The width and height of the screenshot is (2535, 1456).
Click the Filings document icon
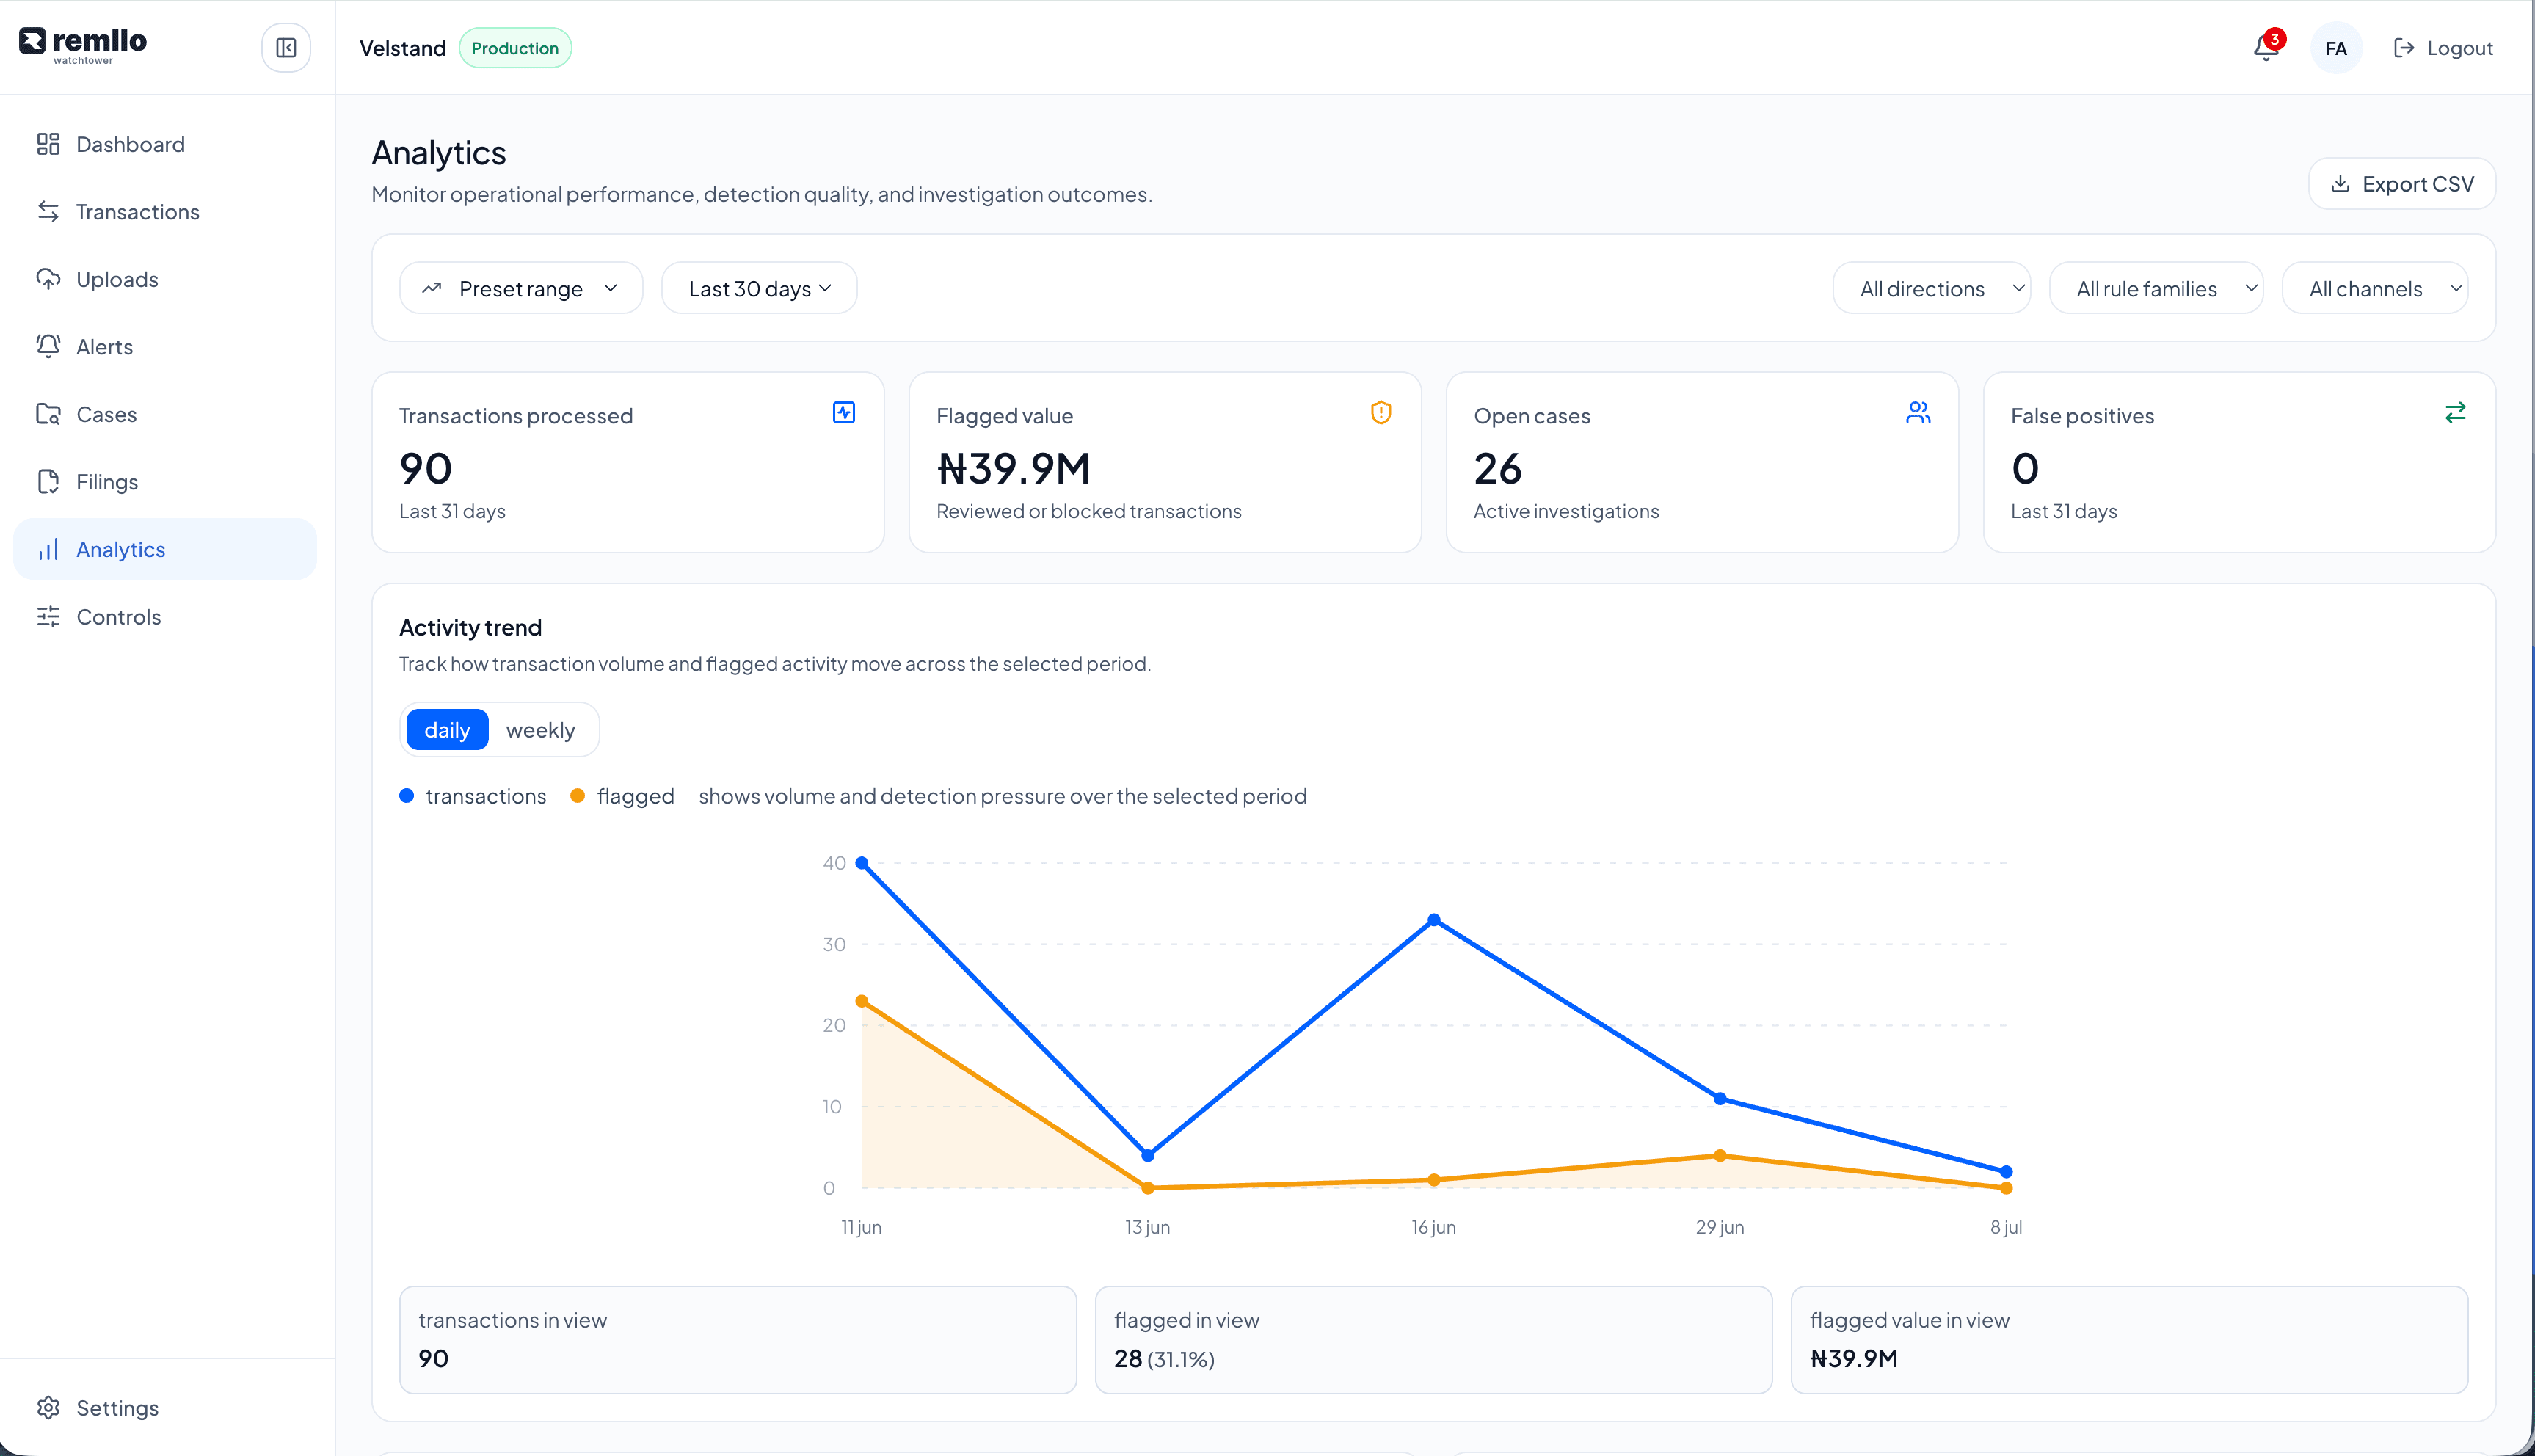pos(48,481)
